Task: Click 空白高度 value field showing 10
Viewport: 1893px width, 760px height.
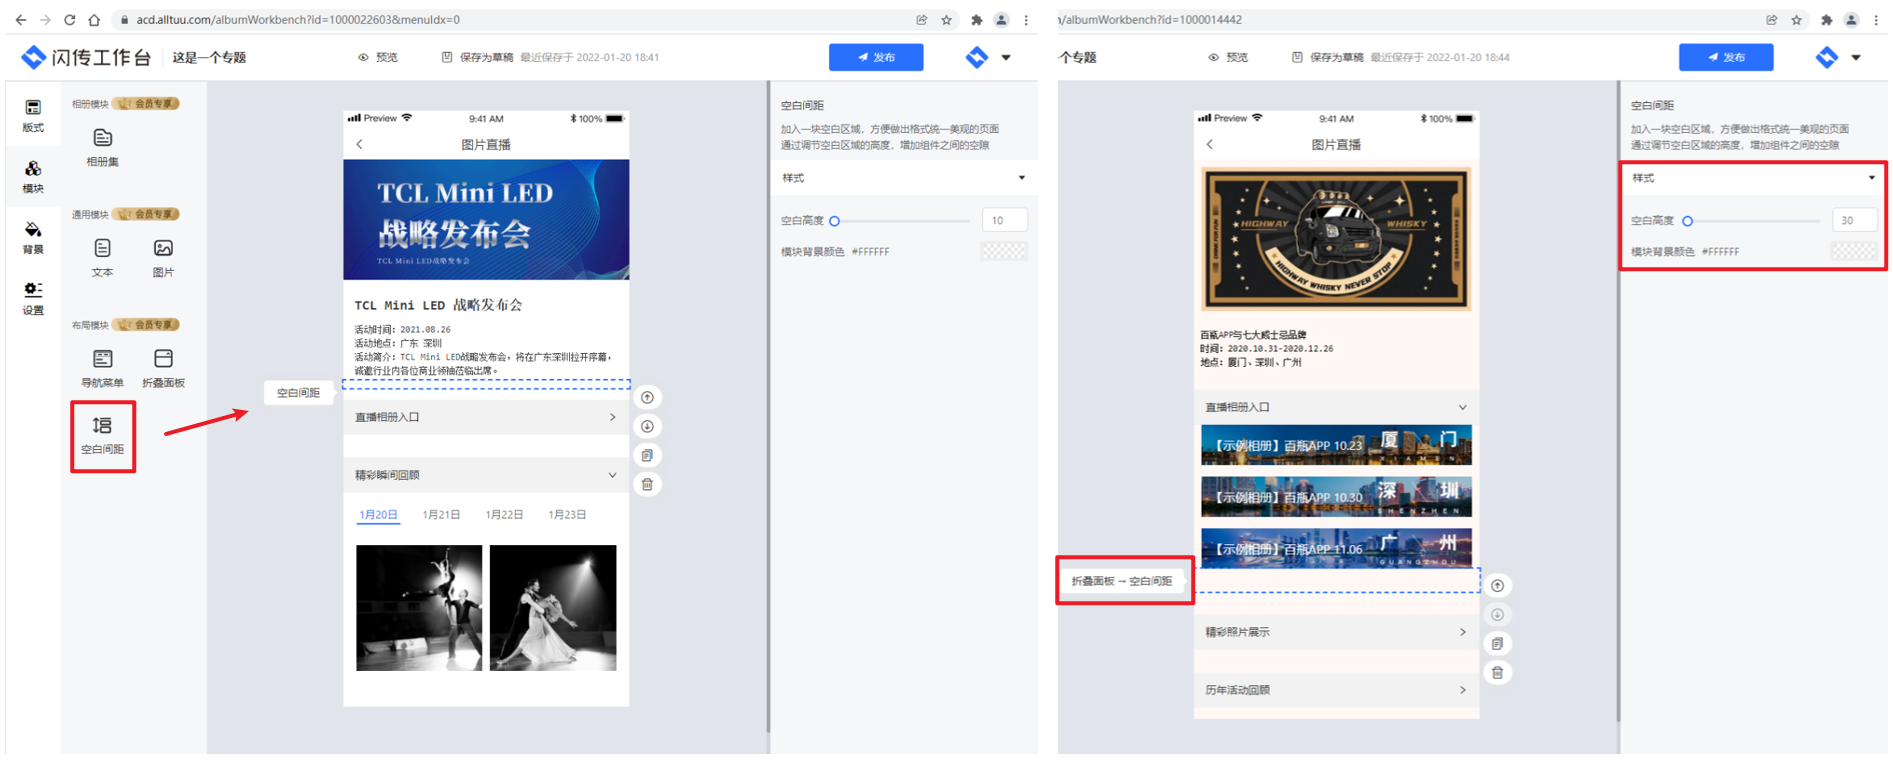Action: point(1004,221)
